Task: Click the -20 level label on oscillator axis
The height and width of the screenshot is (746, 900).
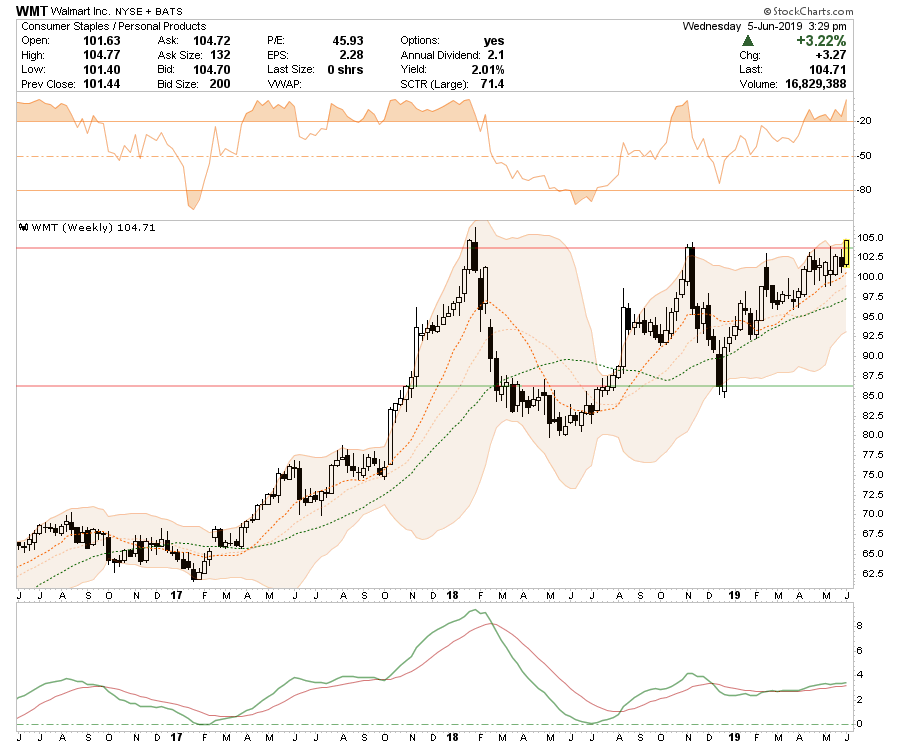Action: (864, 121)
